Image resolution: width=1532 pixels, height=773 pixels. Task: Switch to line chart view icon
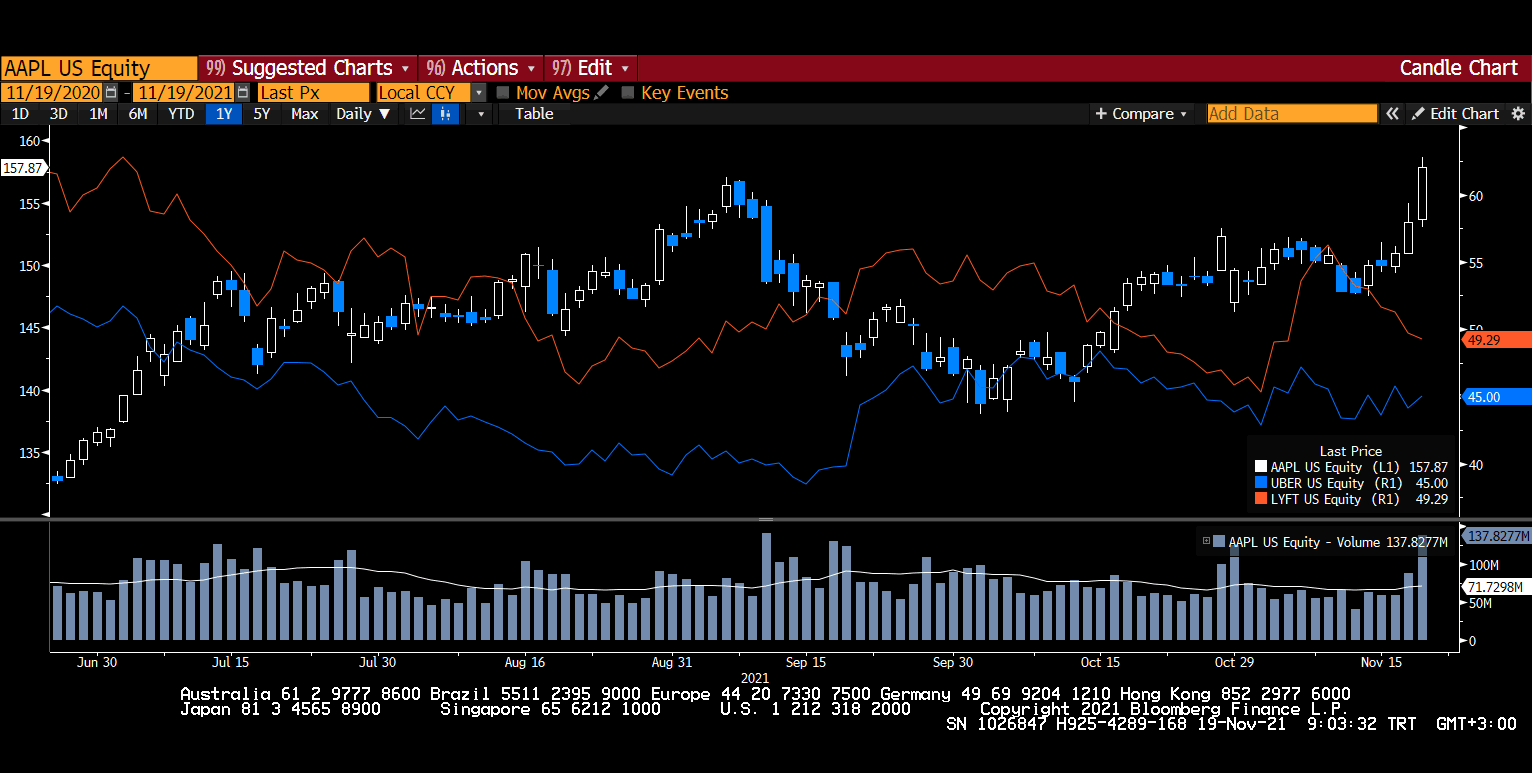[418, 114]
